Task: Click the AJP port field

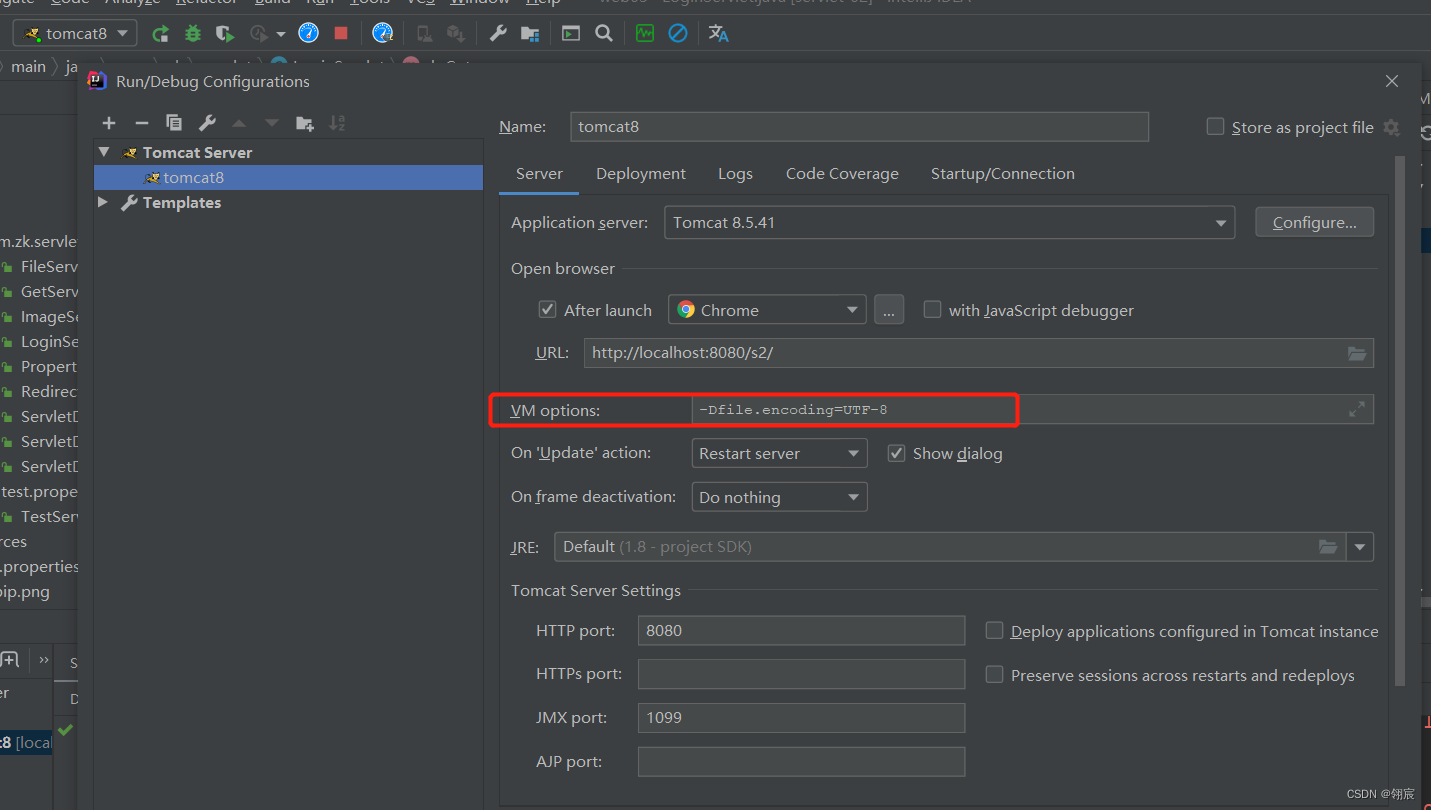Action: tap(801, 761)
